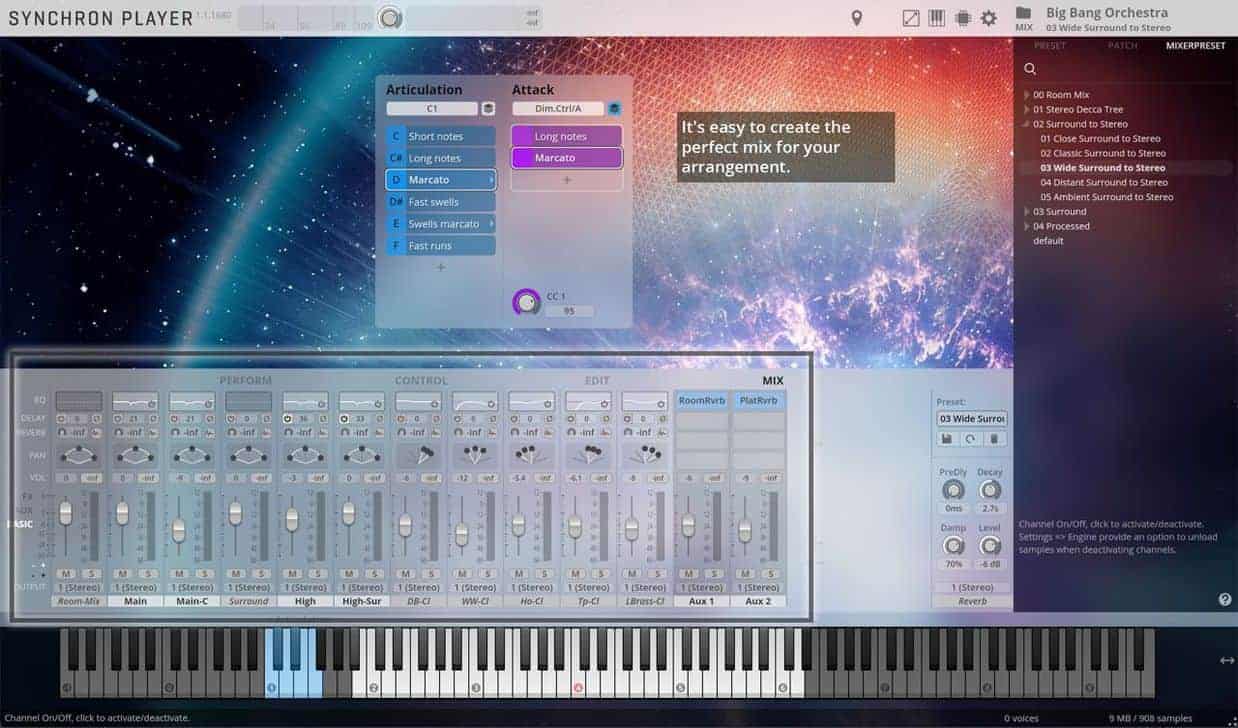Expand the 00 Room Mix folder
1238x728 pixels.
(x=1026, y=95)
